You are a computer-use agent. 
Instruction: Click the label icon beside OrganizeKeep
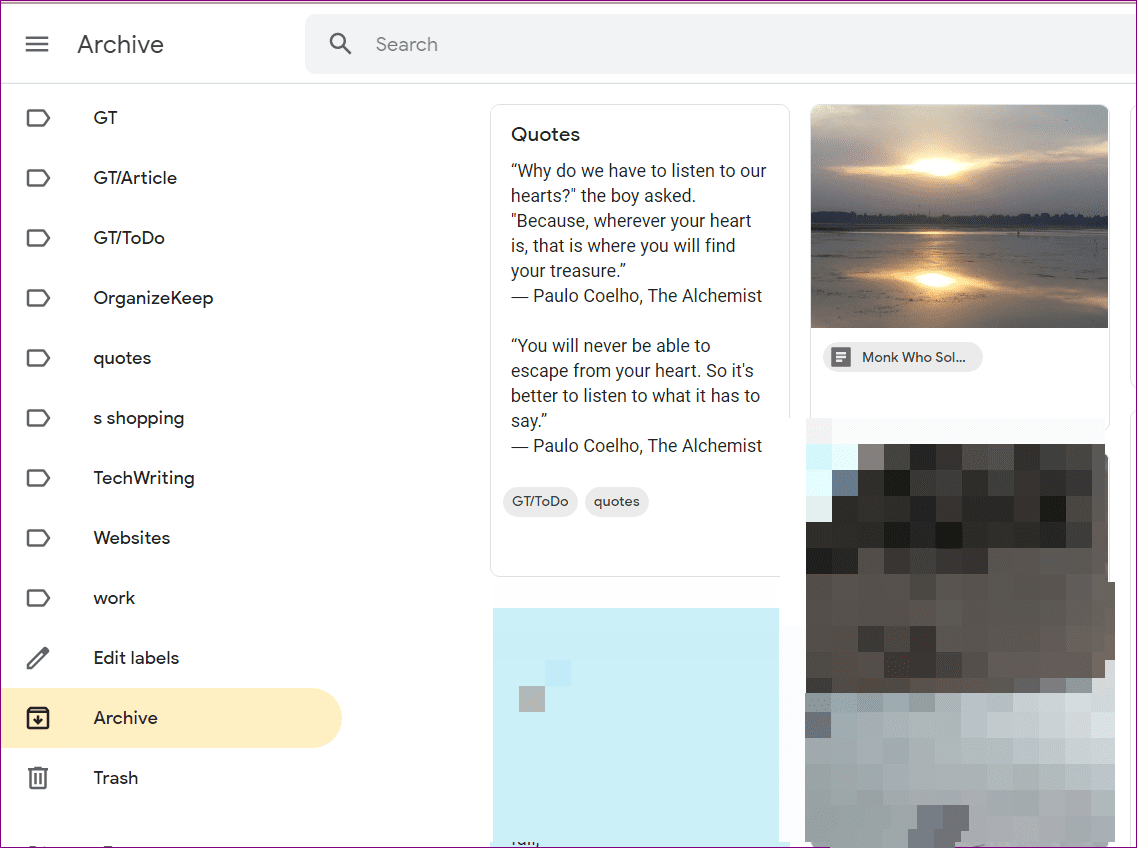[x=38, y=298]
